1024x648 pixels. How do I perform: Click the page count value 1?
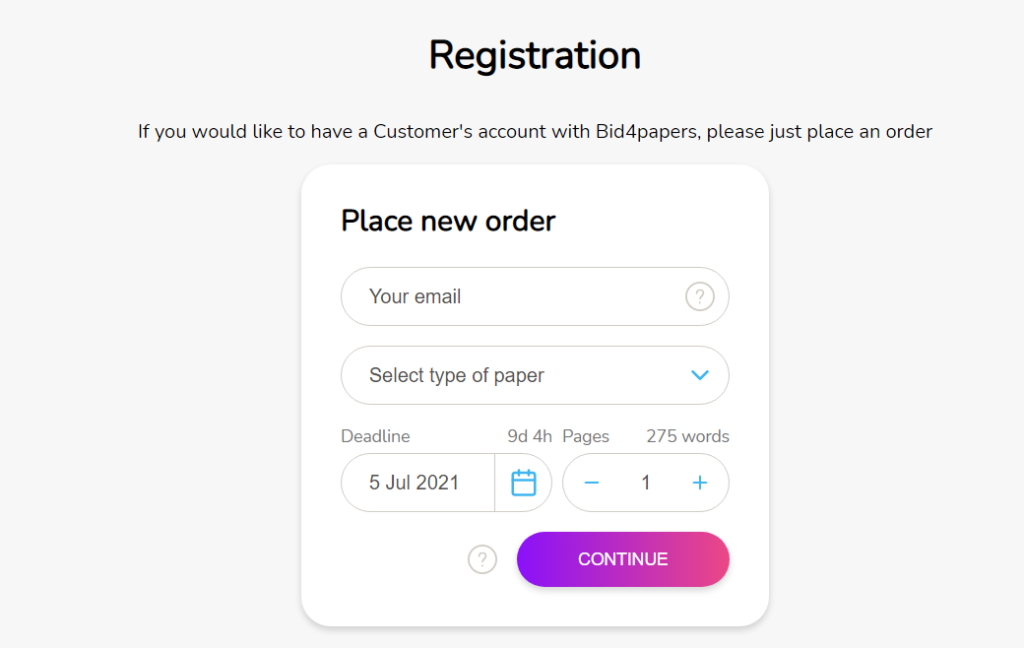pos(645,483)
